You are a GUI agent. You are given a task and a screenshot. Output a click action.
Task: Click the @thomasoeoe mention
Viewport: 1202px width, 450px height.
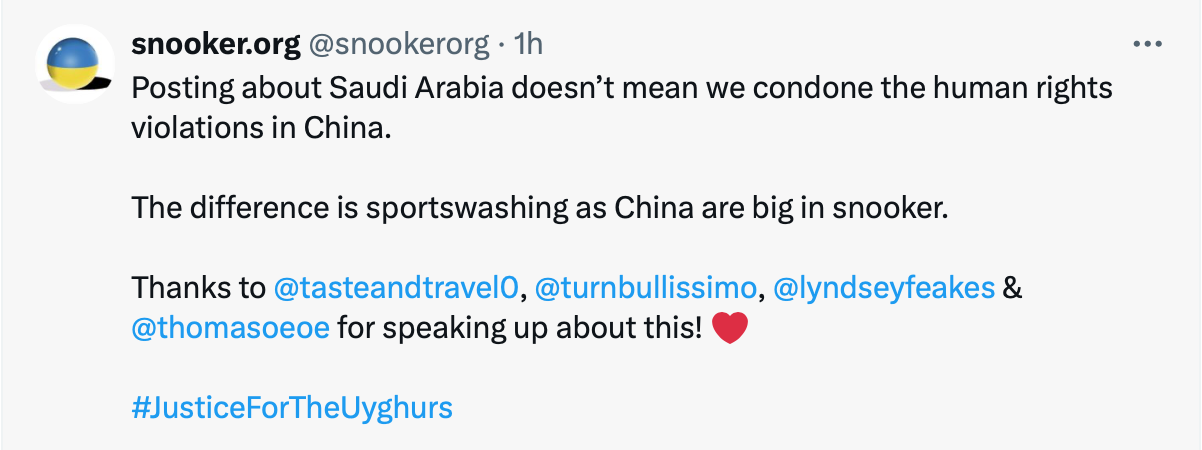(230, 328)
